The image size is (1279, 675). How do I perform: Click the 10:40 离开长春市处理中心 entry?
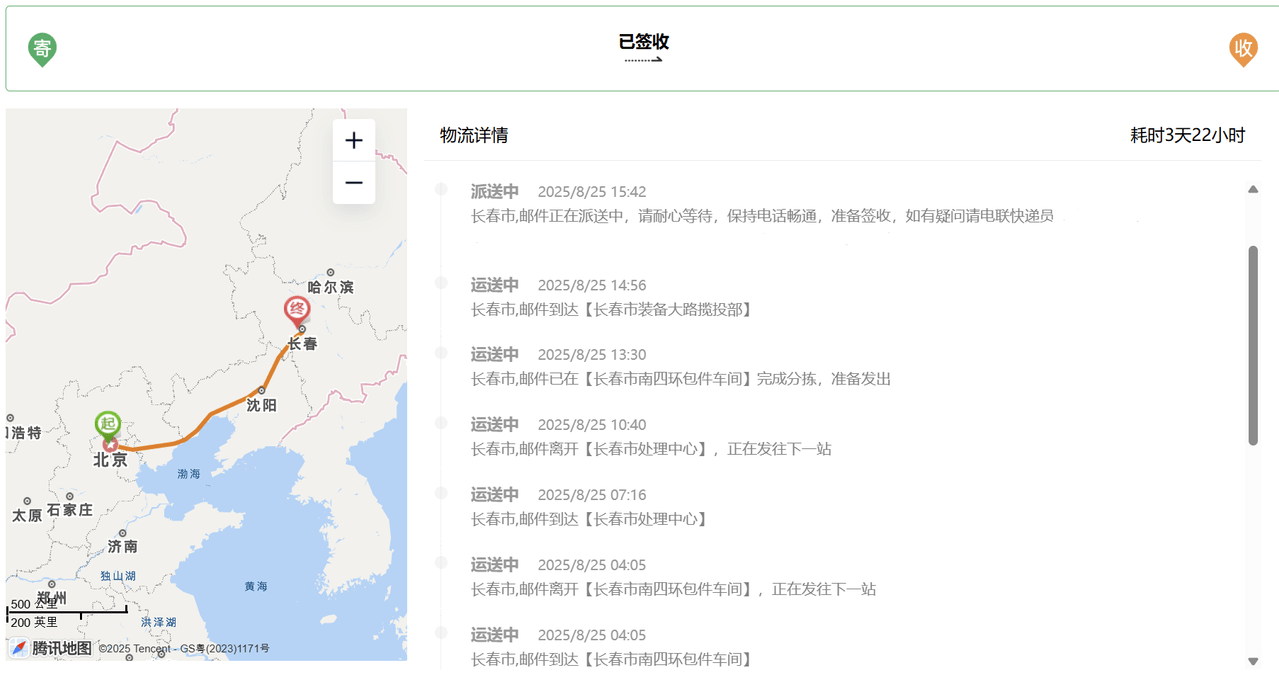click(x=651, y=437)
